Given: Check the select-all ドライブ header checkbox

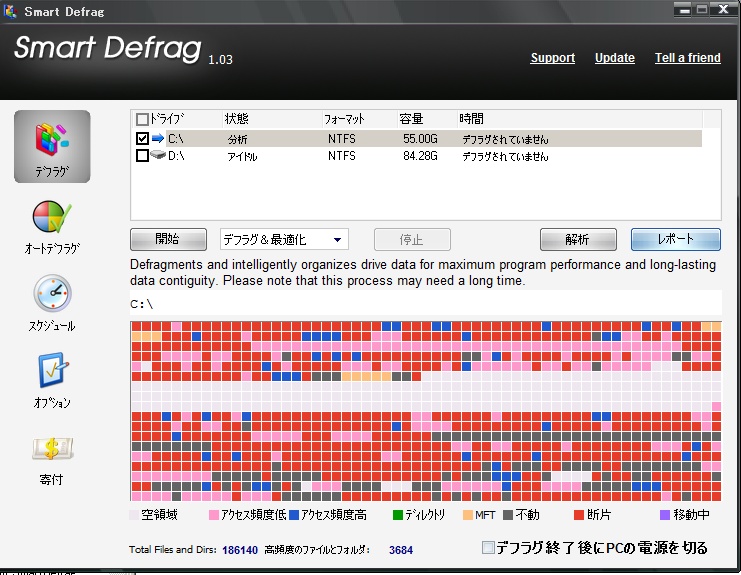Looking at the screenshot, I should point(142,119).
